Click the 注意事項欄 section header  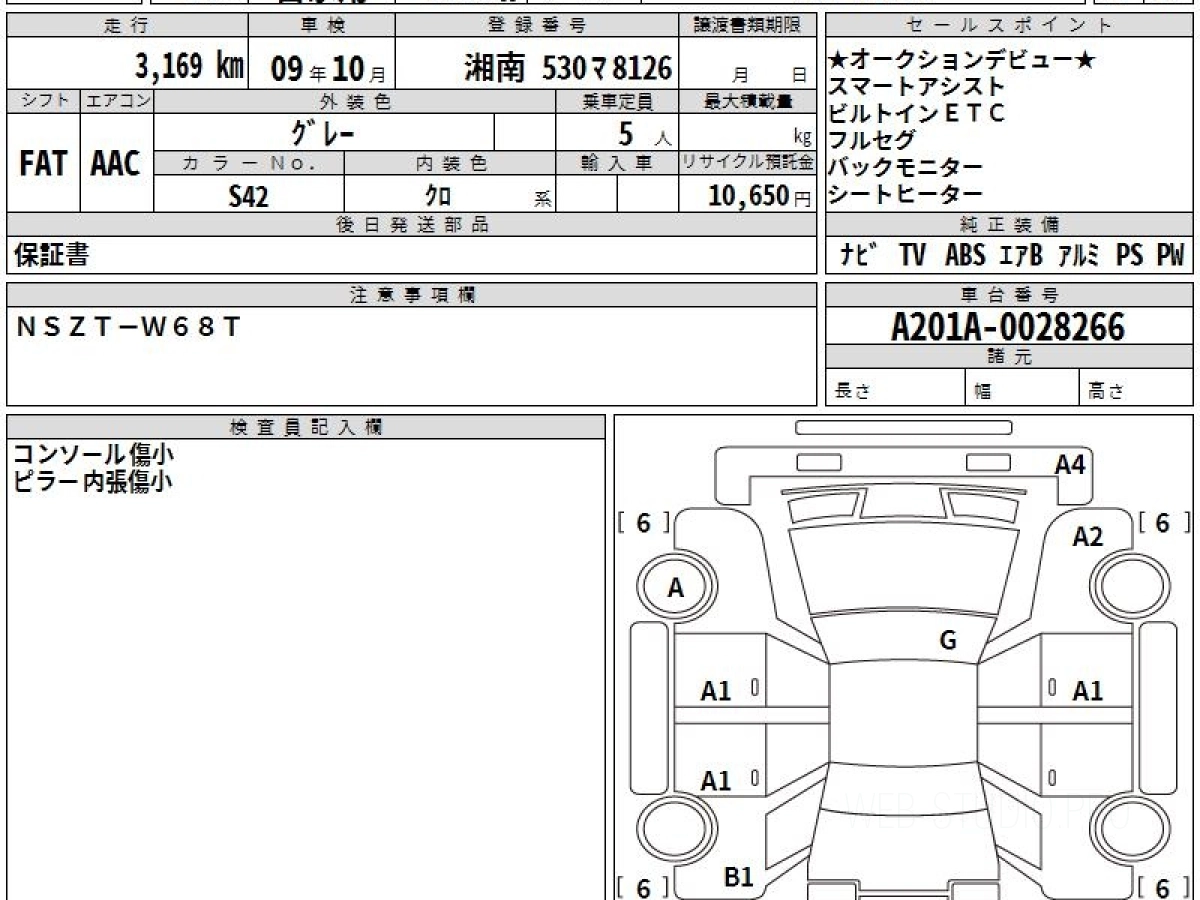click(411, 295)
